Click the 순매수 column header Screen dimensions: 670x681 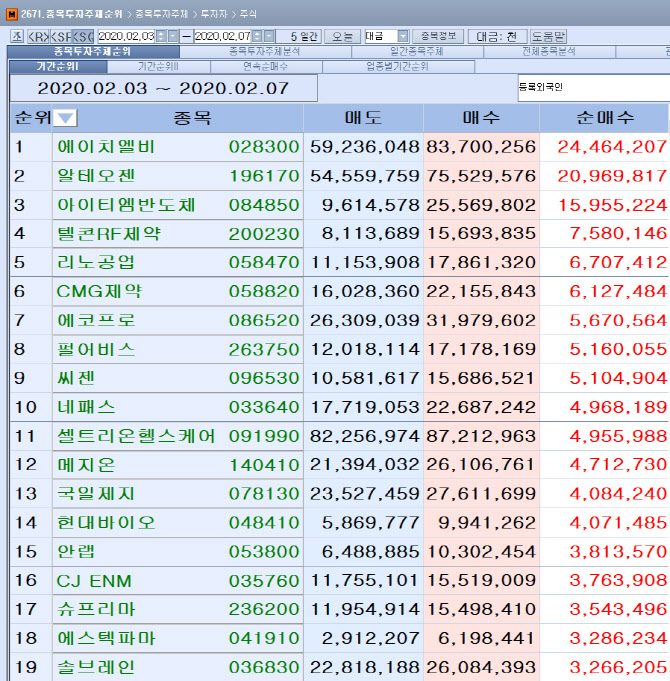[x=604, y=118]
